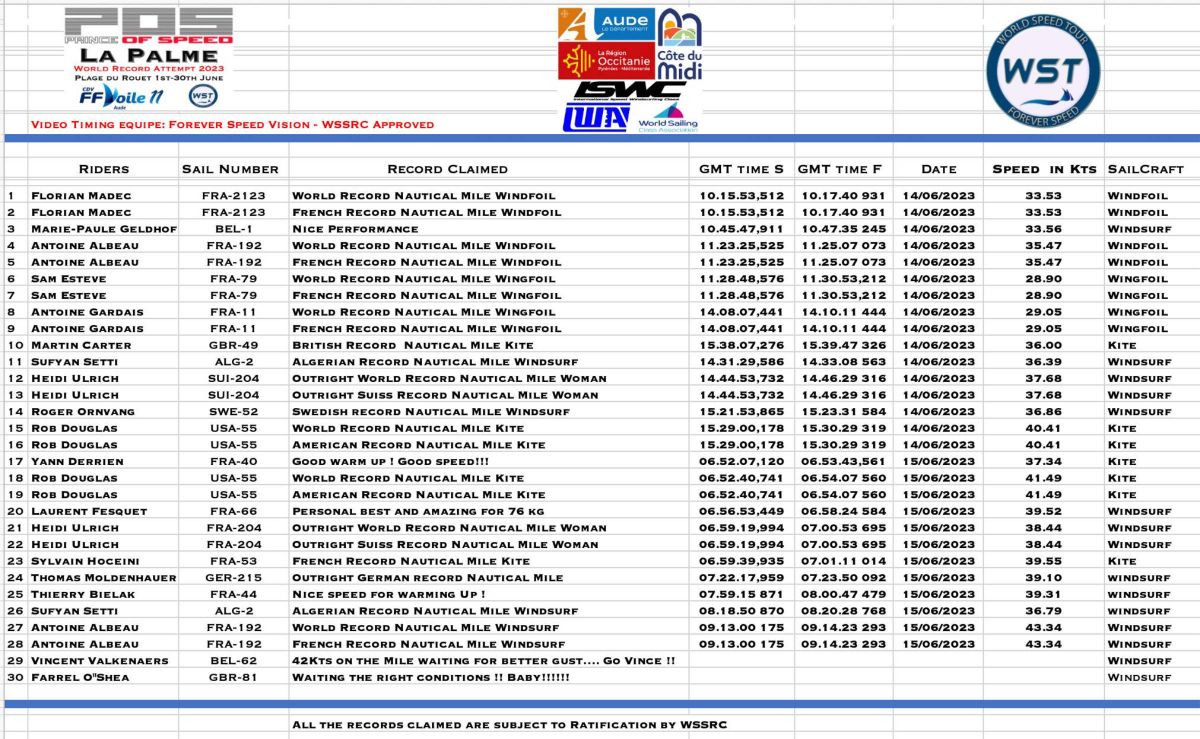Select the Speed in Kts header
This screenshot has height=739, width=1200.
click(x=1044, y=169)
